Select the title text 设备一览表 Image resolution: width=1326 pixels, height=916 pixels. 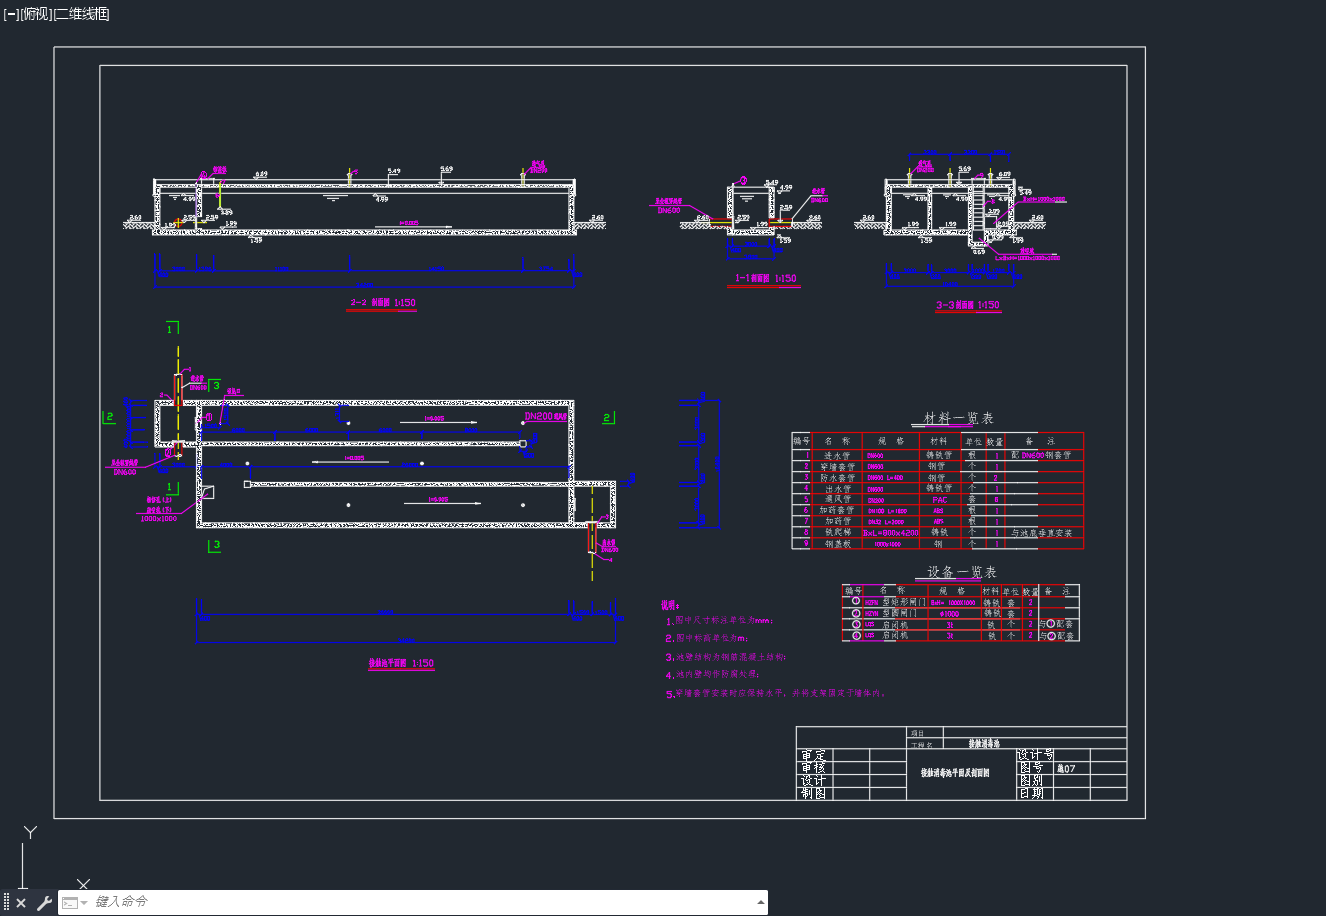pos(961,572)
